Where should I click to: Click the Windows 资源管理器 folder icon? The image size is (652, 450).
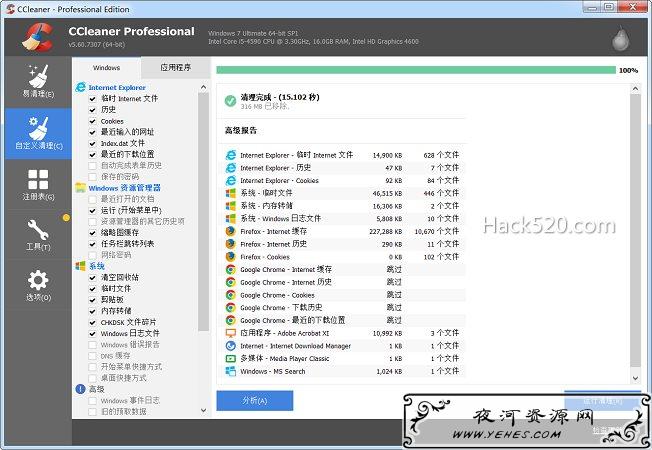click(x=80, y=188)
